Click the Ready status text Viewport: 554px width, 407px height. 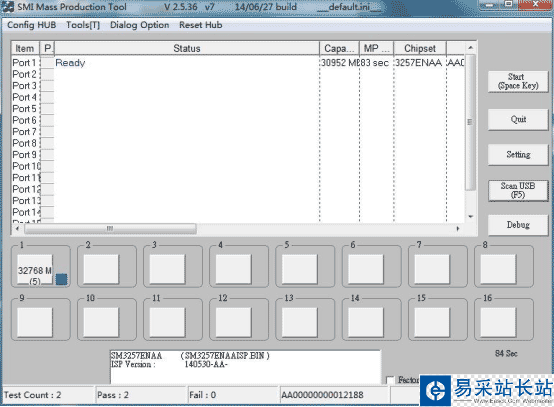pos(70,63)
